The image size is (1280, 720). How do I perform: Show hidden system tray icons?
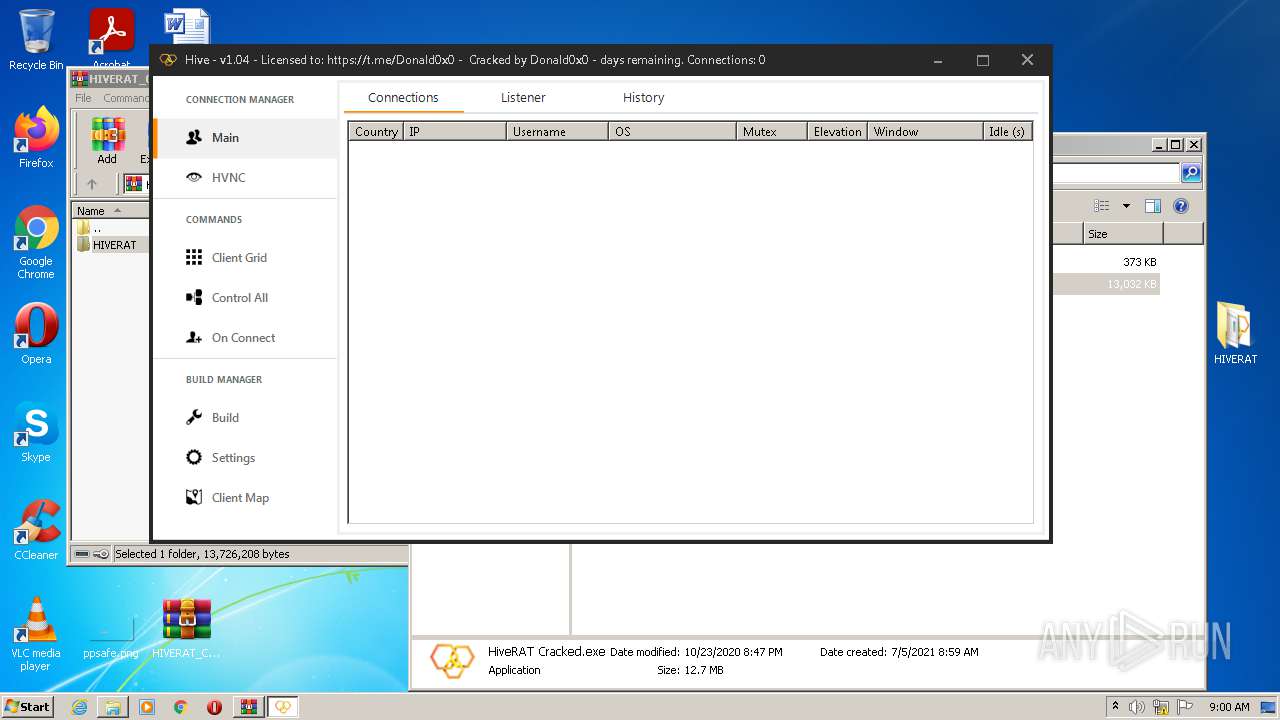(1115, 707)
